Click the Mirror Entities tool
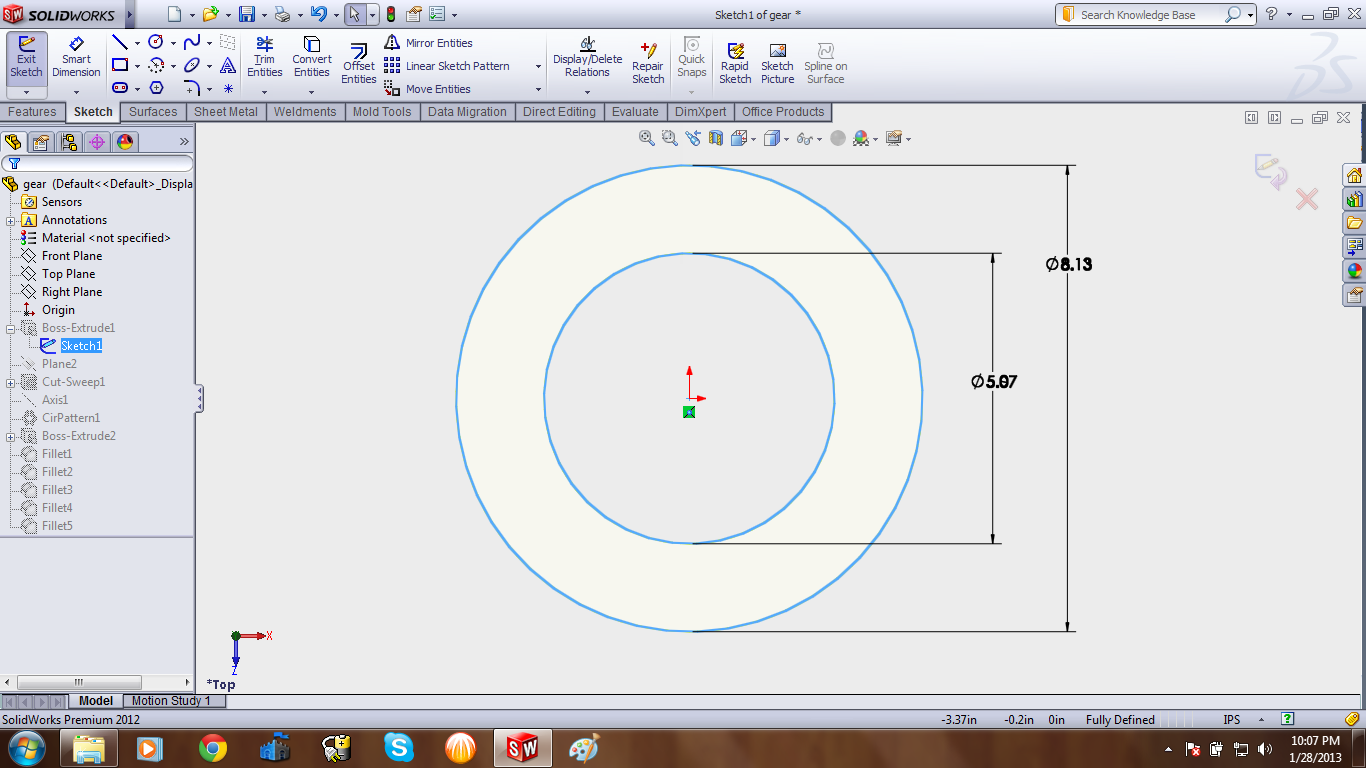The width and height of the screenshot is (1366, 768). point(429,43)
